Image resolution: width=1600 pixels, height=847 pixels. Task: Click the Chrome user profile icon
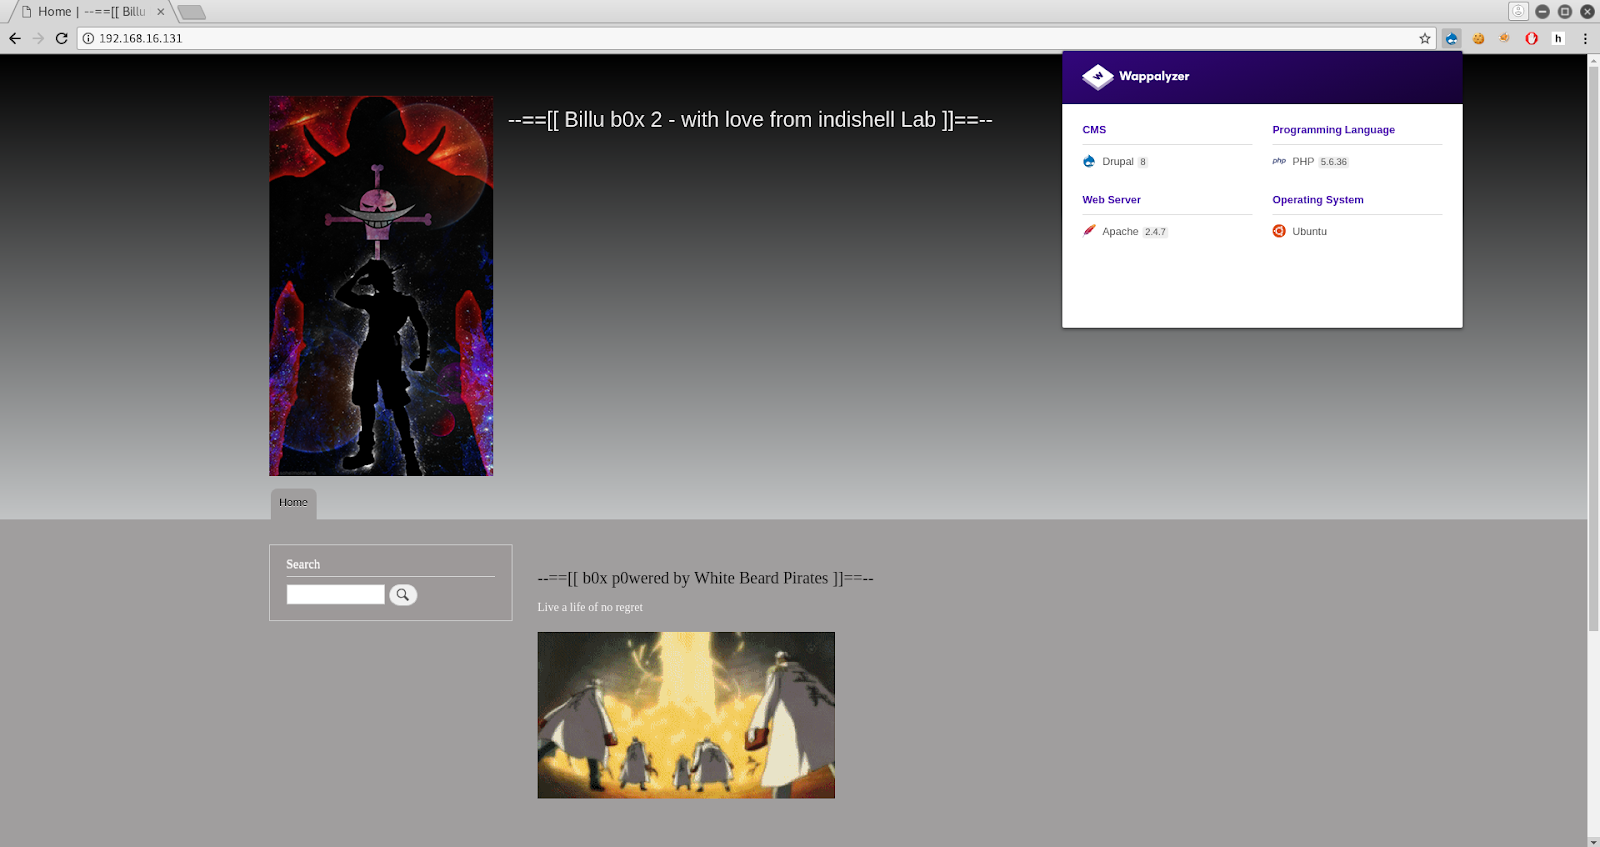(x=1518, y=11)
